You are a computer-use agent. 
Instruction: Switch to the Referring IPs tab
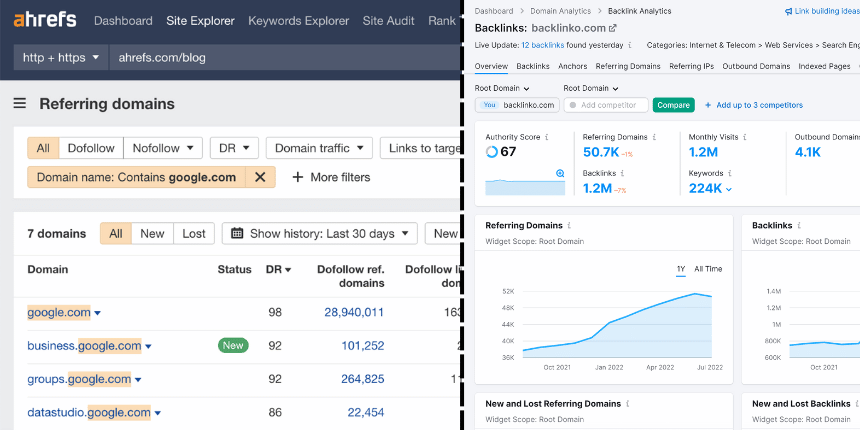[x=692, y=66]
